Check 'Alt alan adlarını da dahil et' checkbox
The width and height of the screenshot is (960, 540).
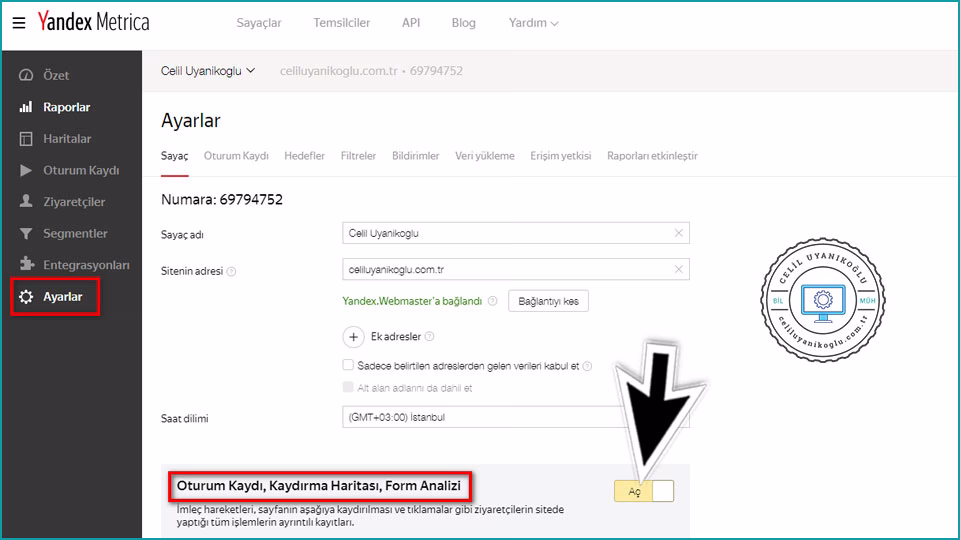348,388
